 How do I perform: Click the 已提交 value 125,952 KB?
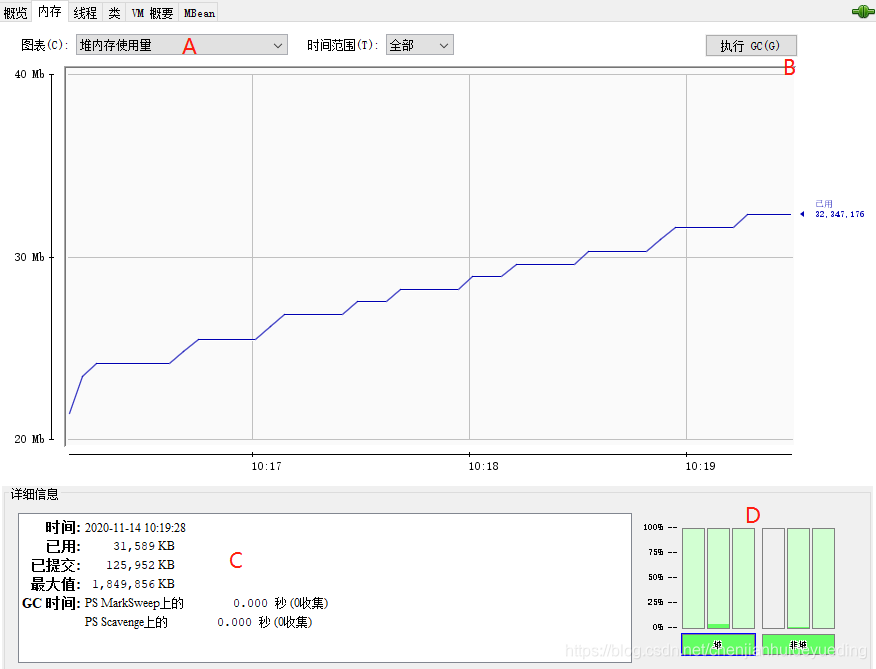[140, 565]
